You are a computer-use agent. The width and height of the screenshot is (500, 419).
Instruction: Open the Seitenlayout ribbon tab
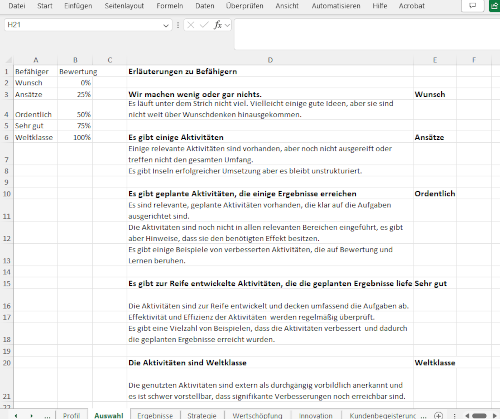(x=124, y=6)
